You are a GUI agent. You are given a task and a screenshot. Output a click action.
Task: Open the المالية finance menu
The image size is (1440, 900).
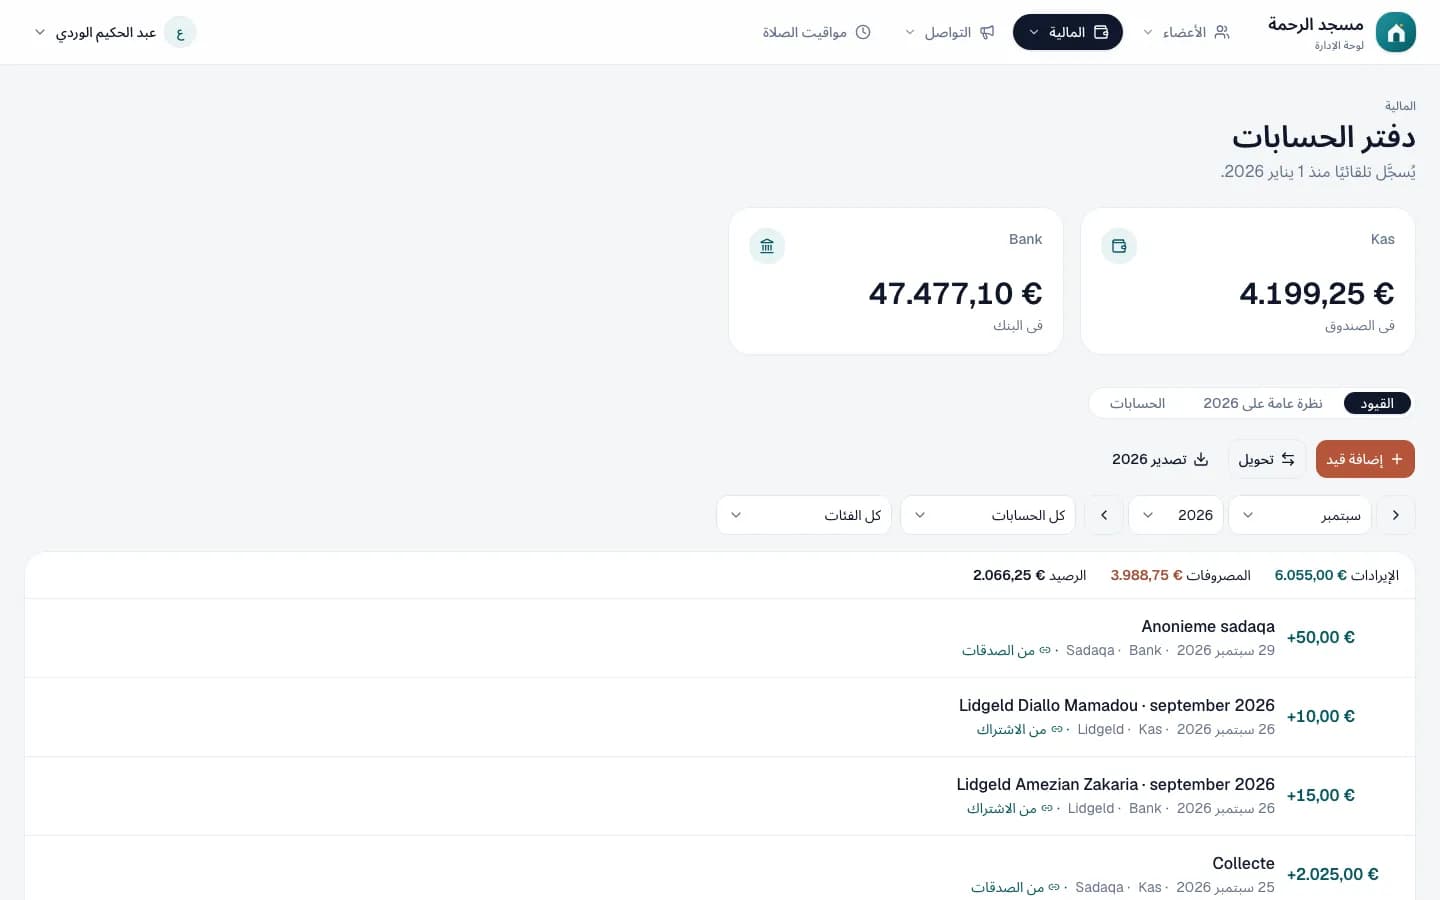[1068, 32]
